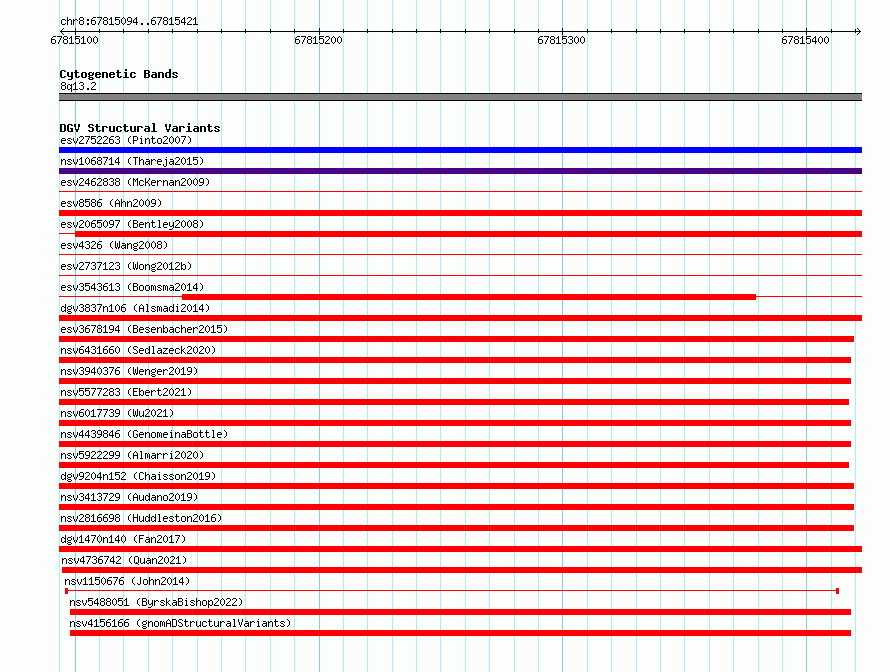
Task: Click nsv5577283 (Ebert2021) label
Action: pos(126,392)
